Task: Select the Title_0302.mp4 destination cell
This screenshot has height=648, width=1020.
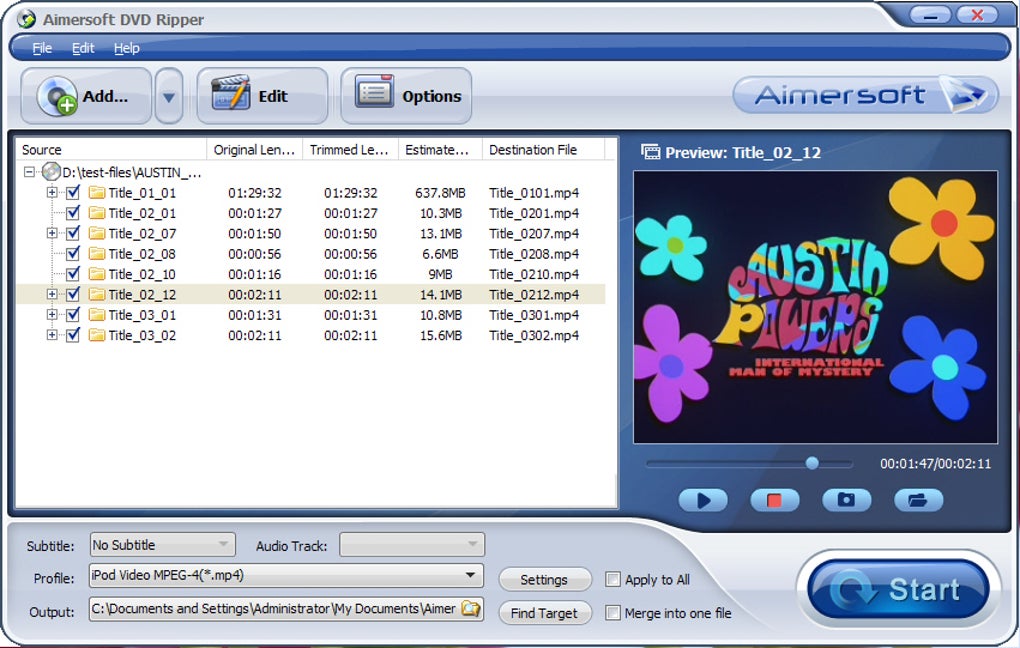Action: tap(534, 335)
